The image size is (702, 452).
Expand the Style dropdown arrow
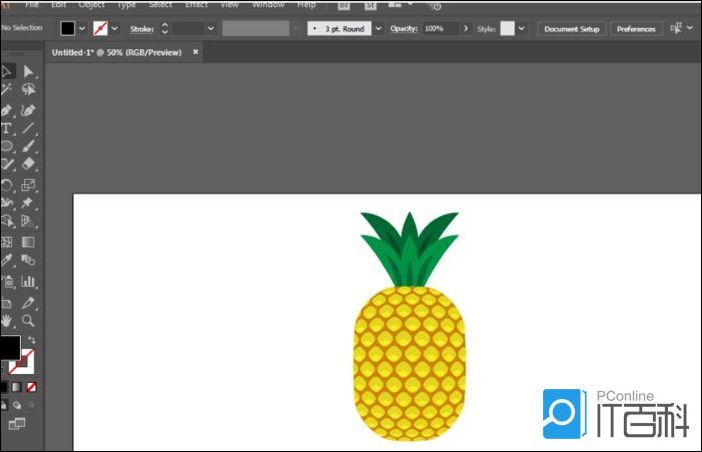522,29
